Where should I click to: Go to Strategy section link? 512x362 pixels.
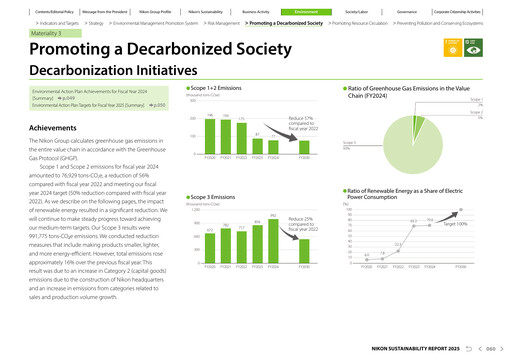coord(94,23)
